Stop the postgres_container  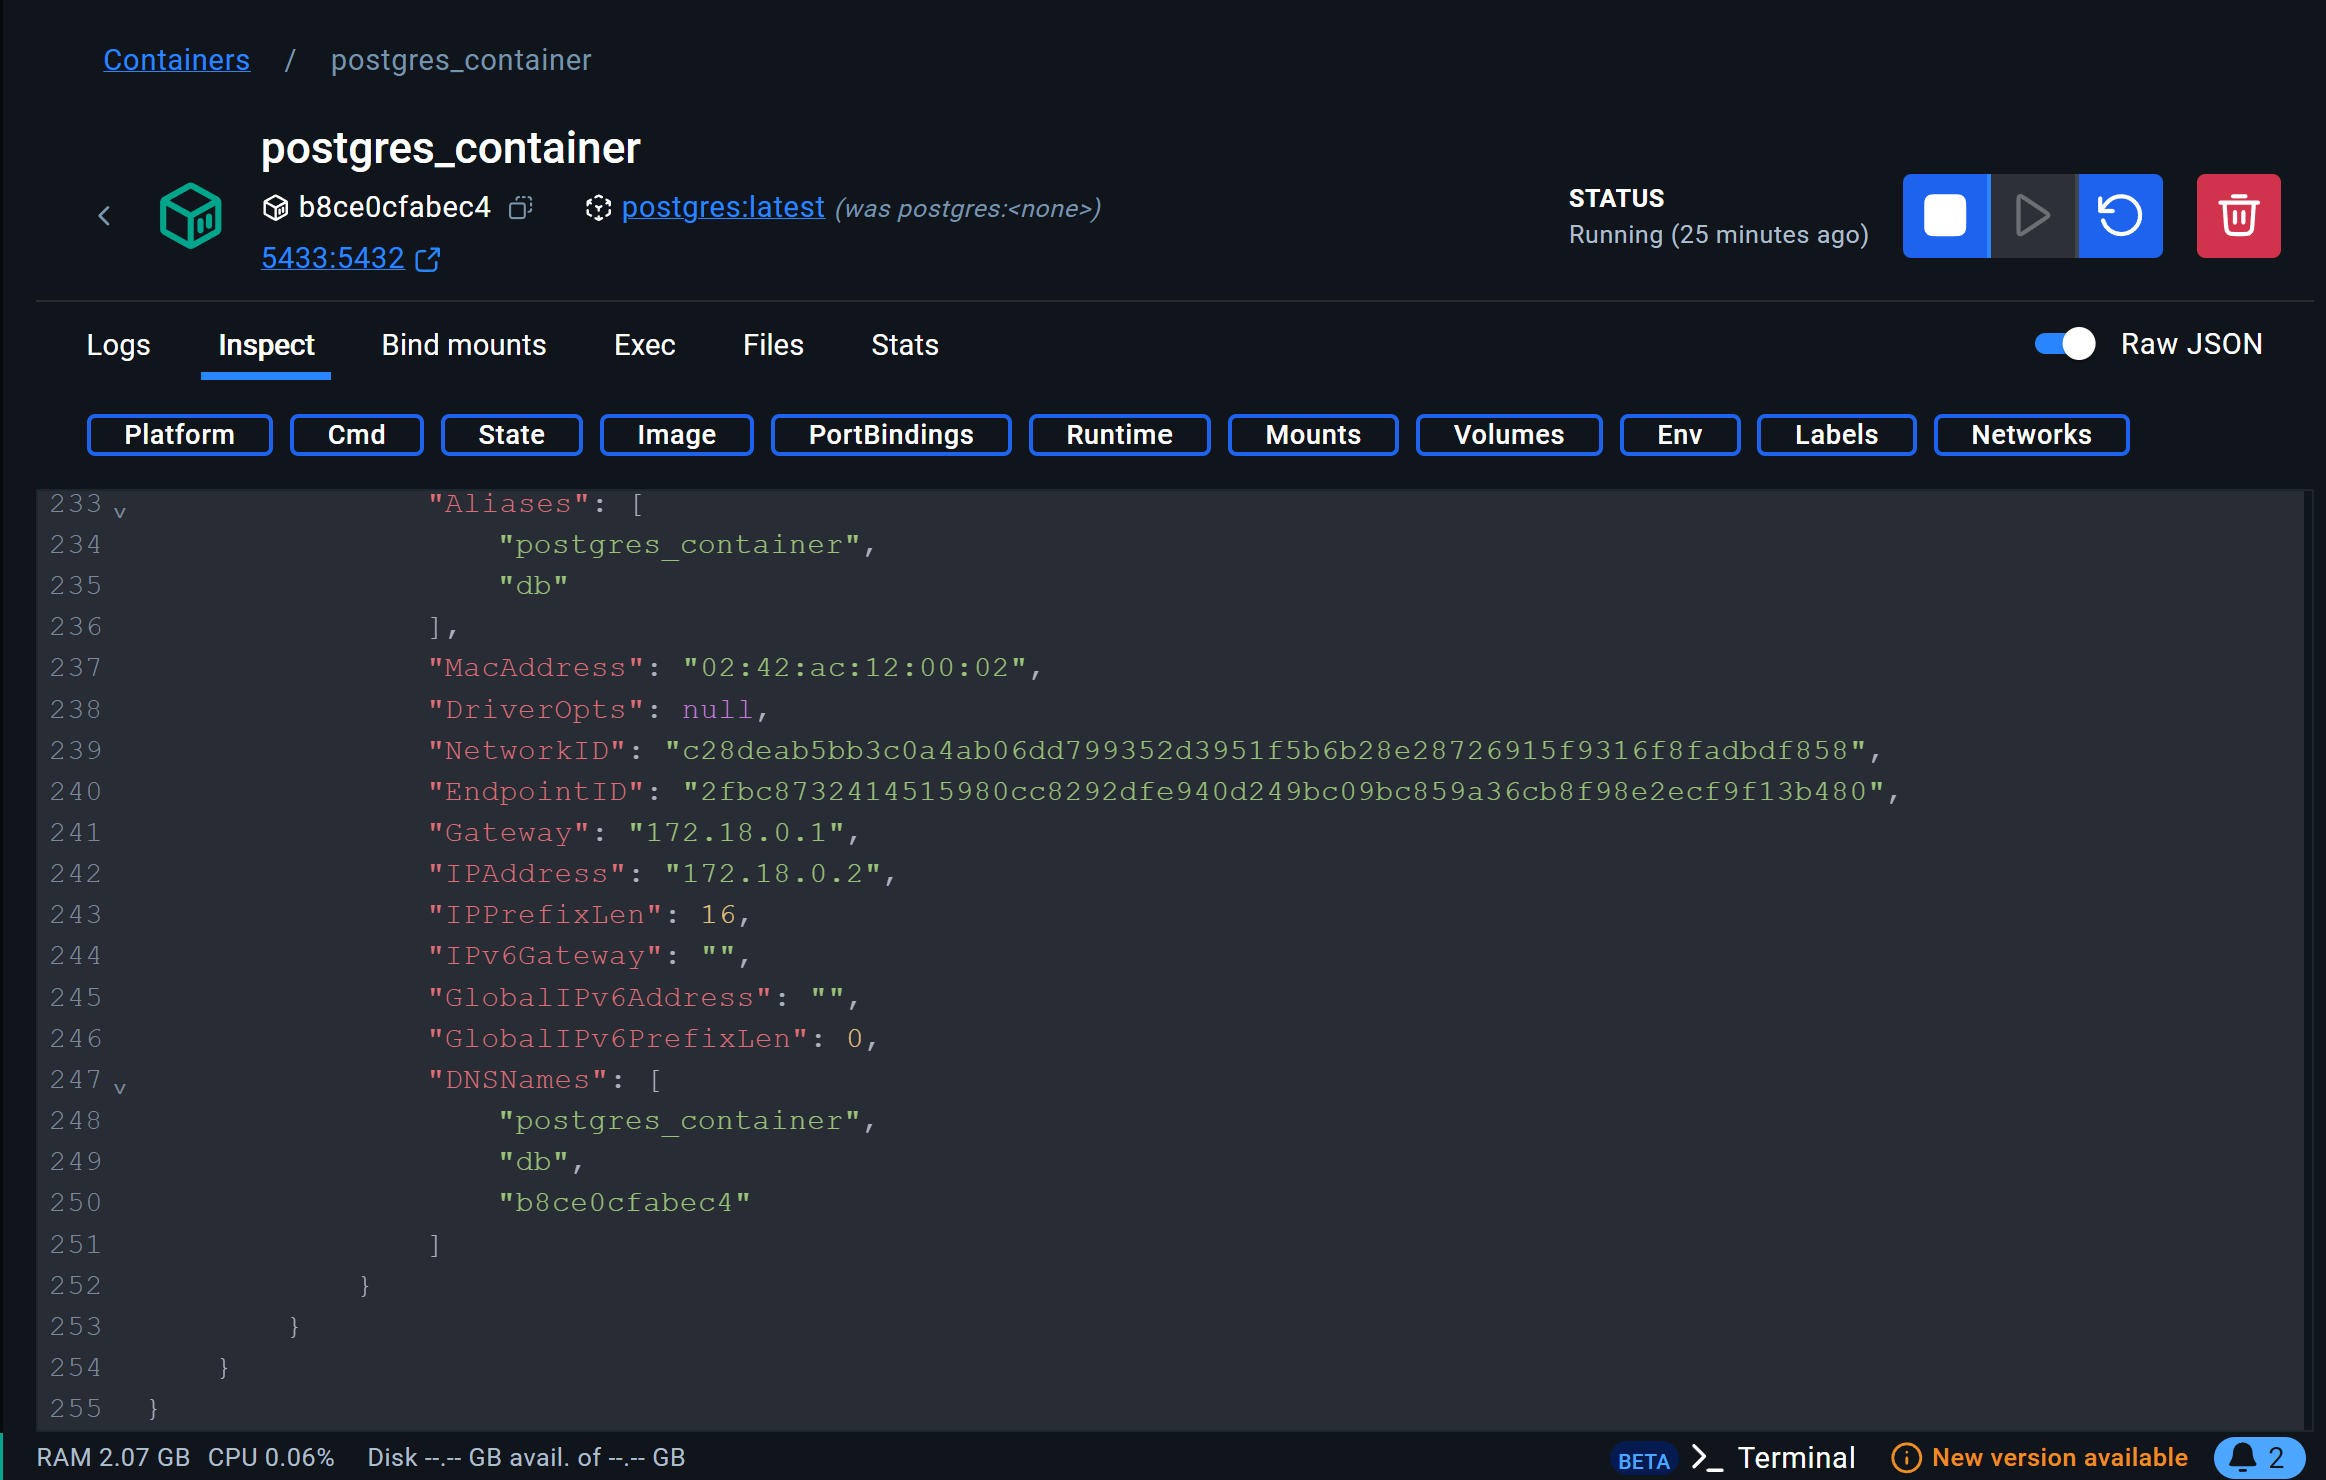1944,215
